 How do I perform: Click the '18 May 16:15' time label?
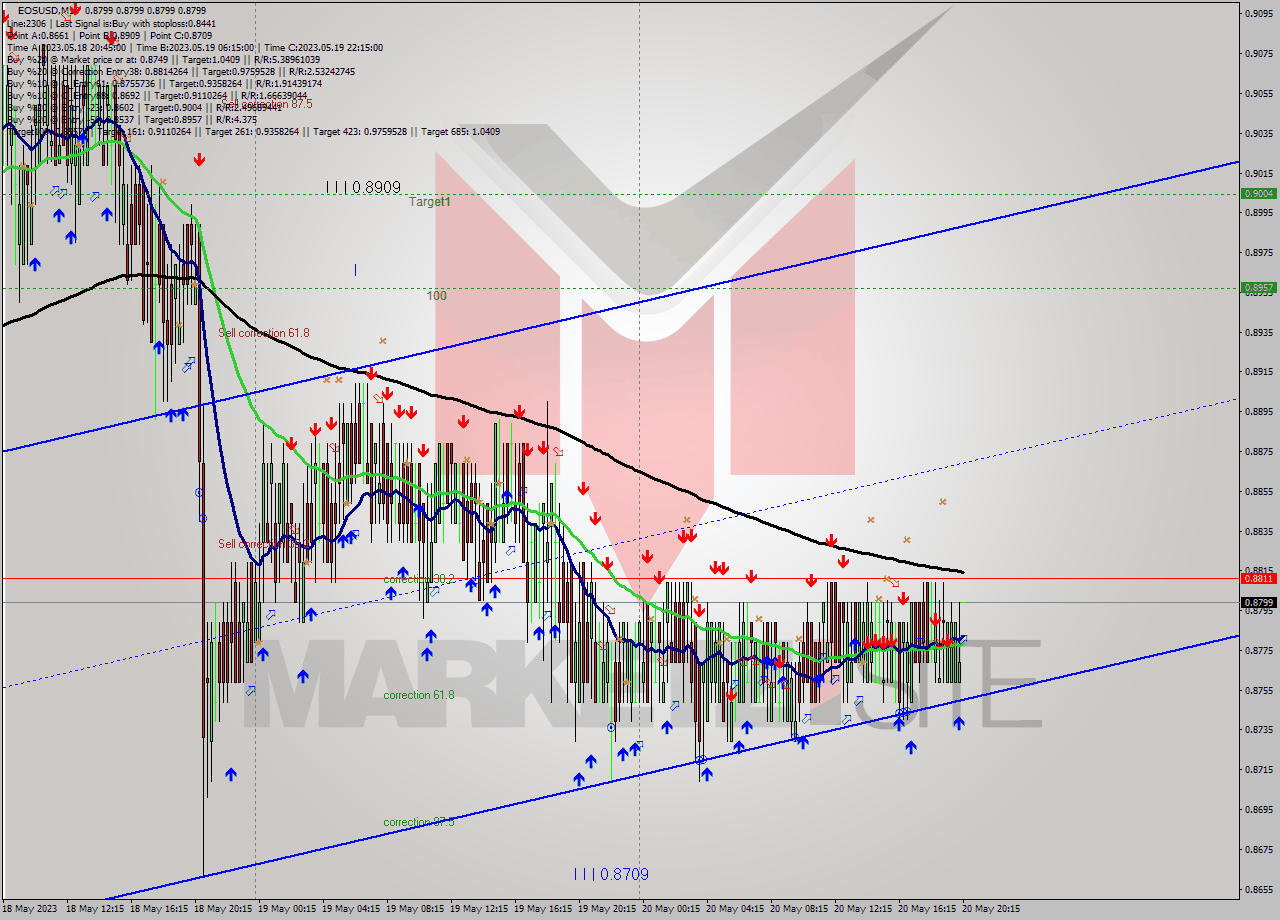click(x=158, y=909)
